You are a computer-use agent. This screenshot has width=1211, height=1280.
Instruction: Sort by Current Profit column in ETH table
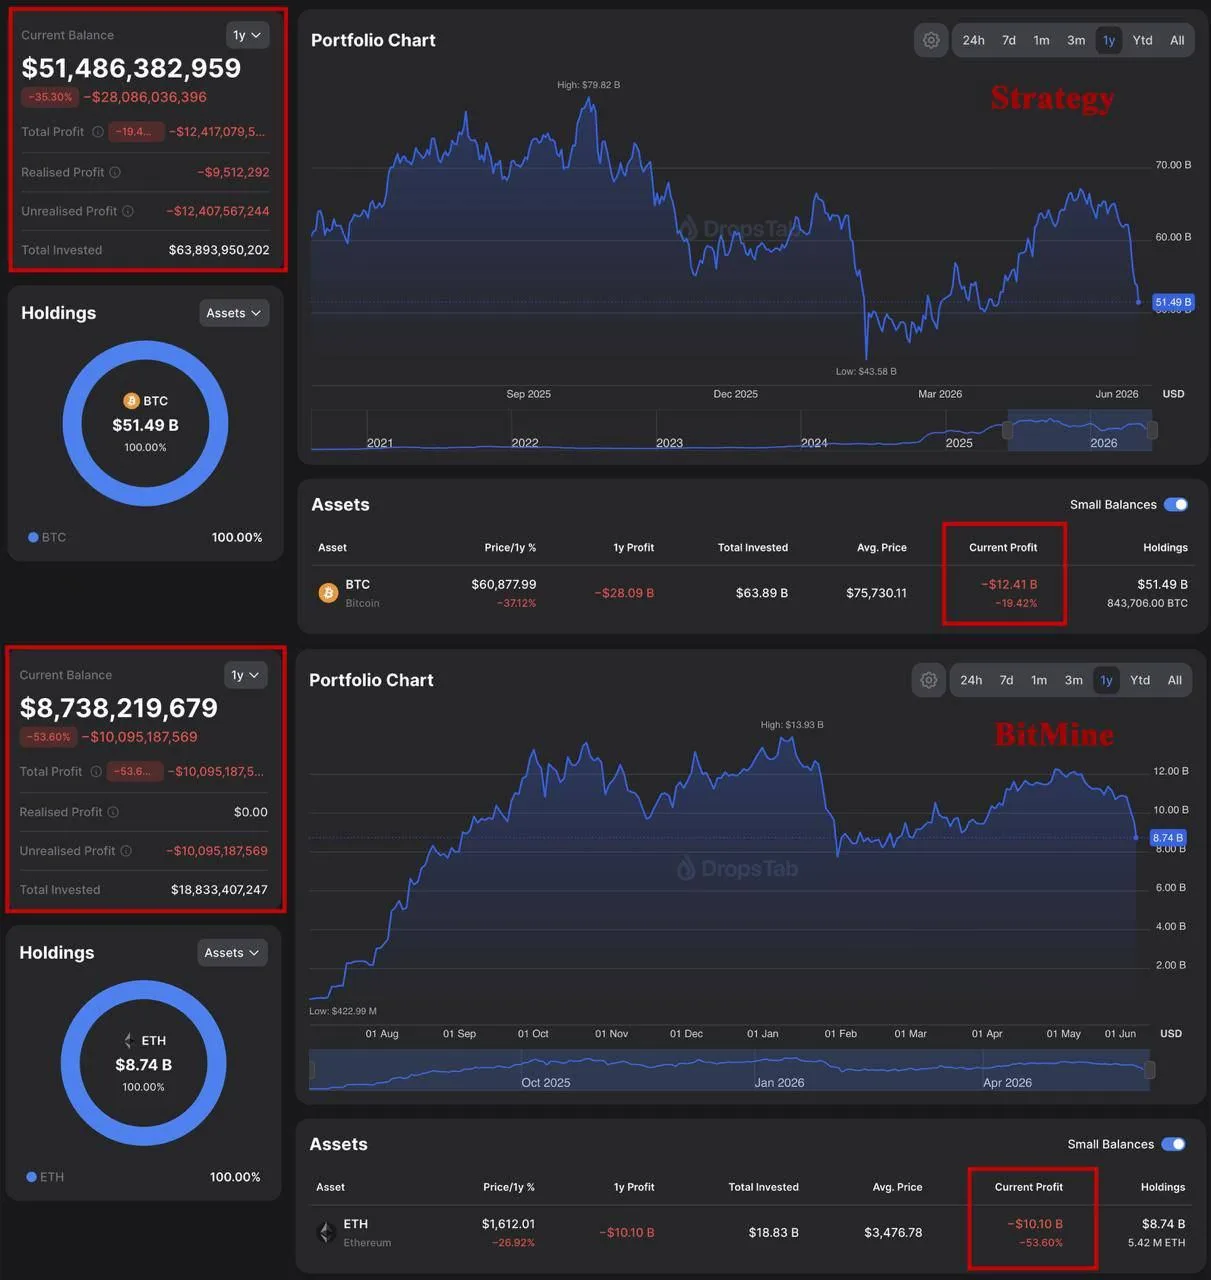click(1029, 1187)
